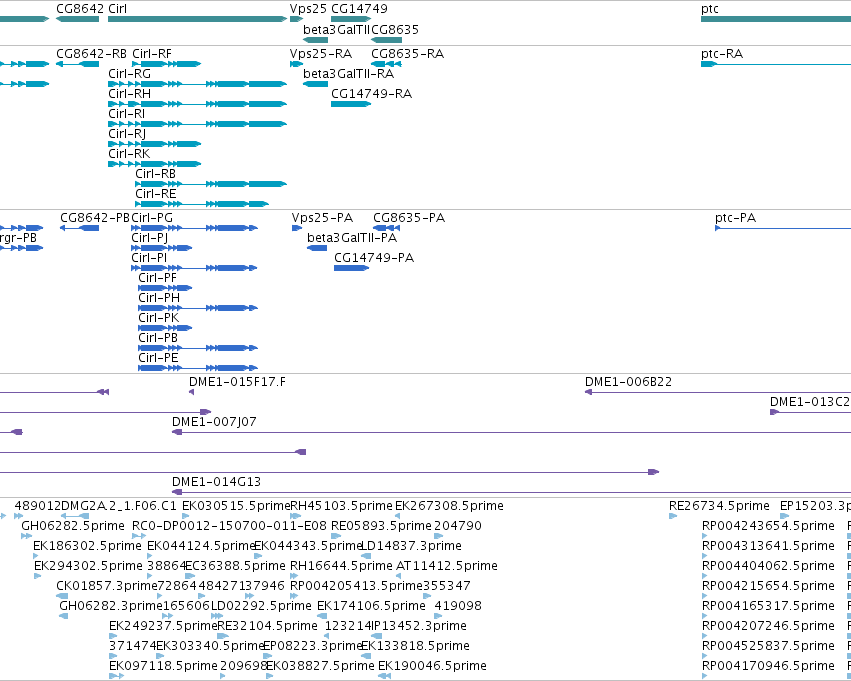
Task: Select the ptc gene label in the top track
Action: click(x=710, y=9)
